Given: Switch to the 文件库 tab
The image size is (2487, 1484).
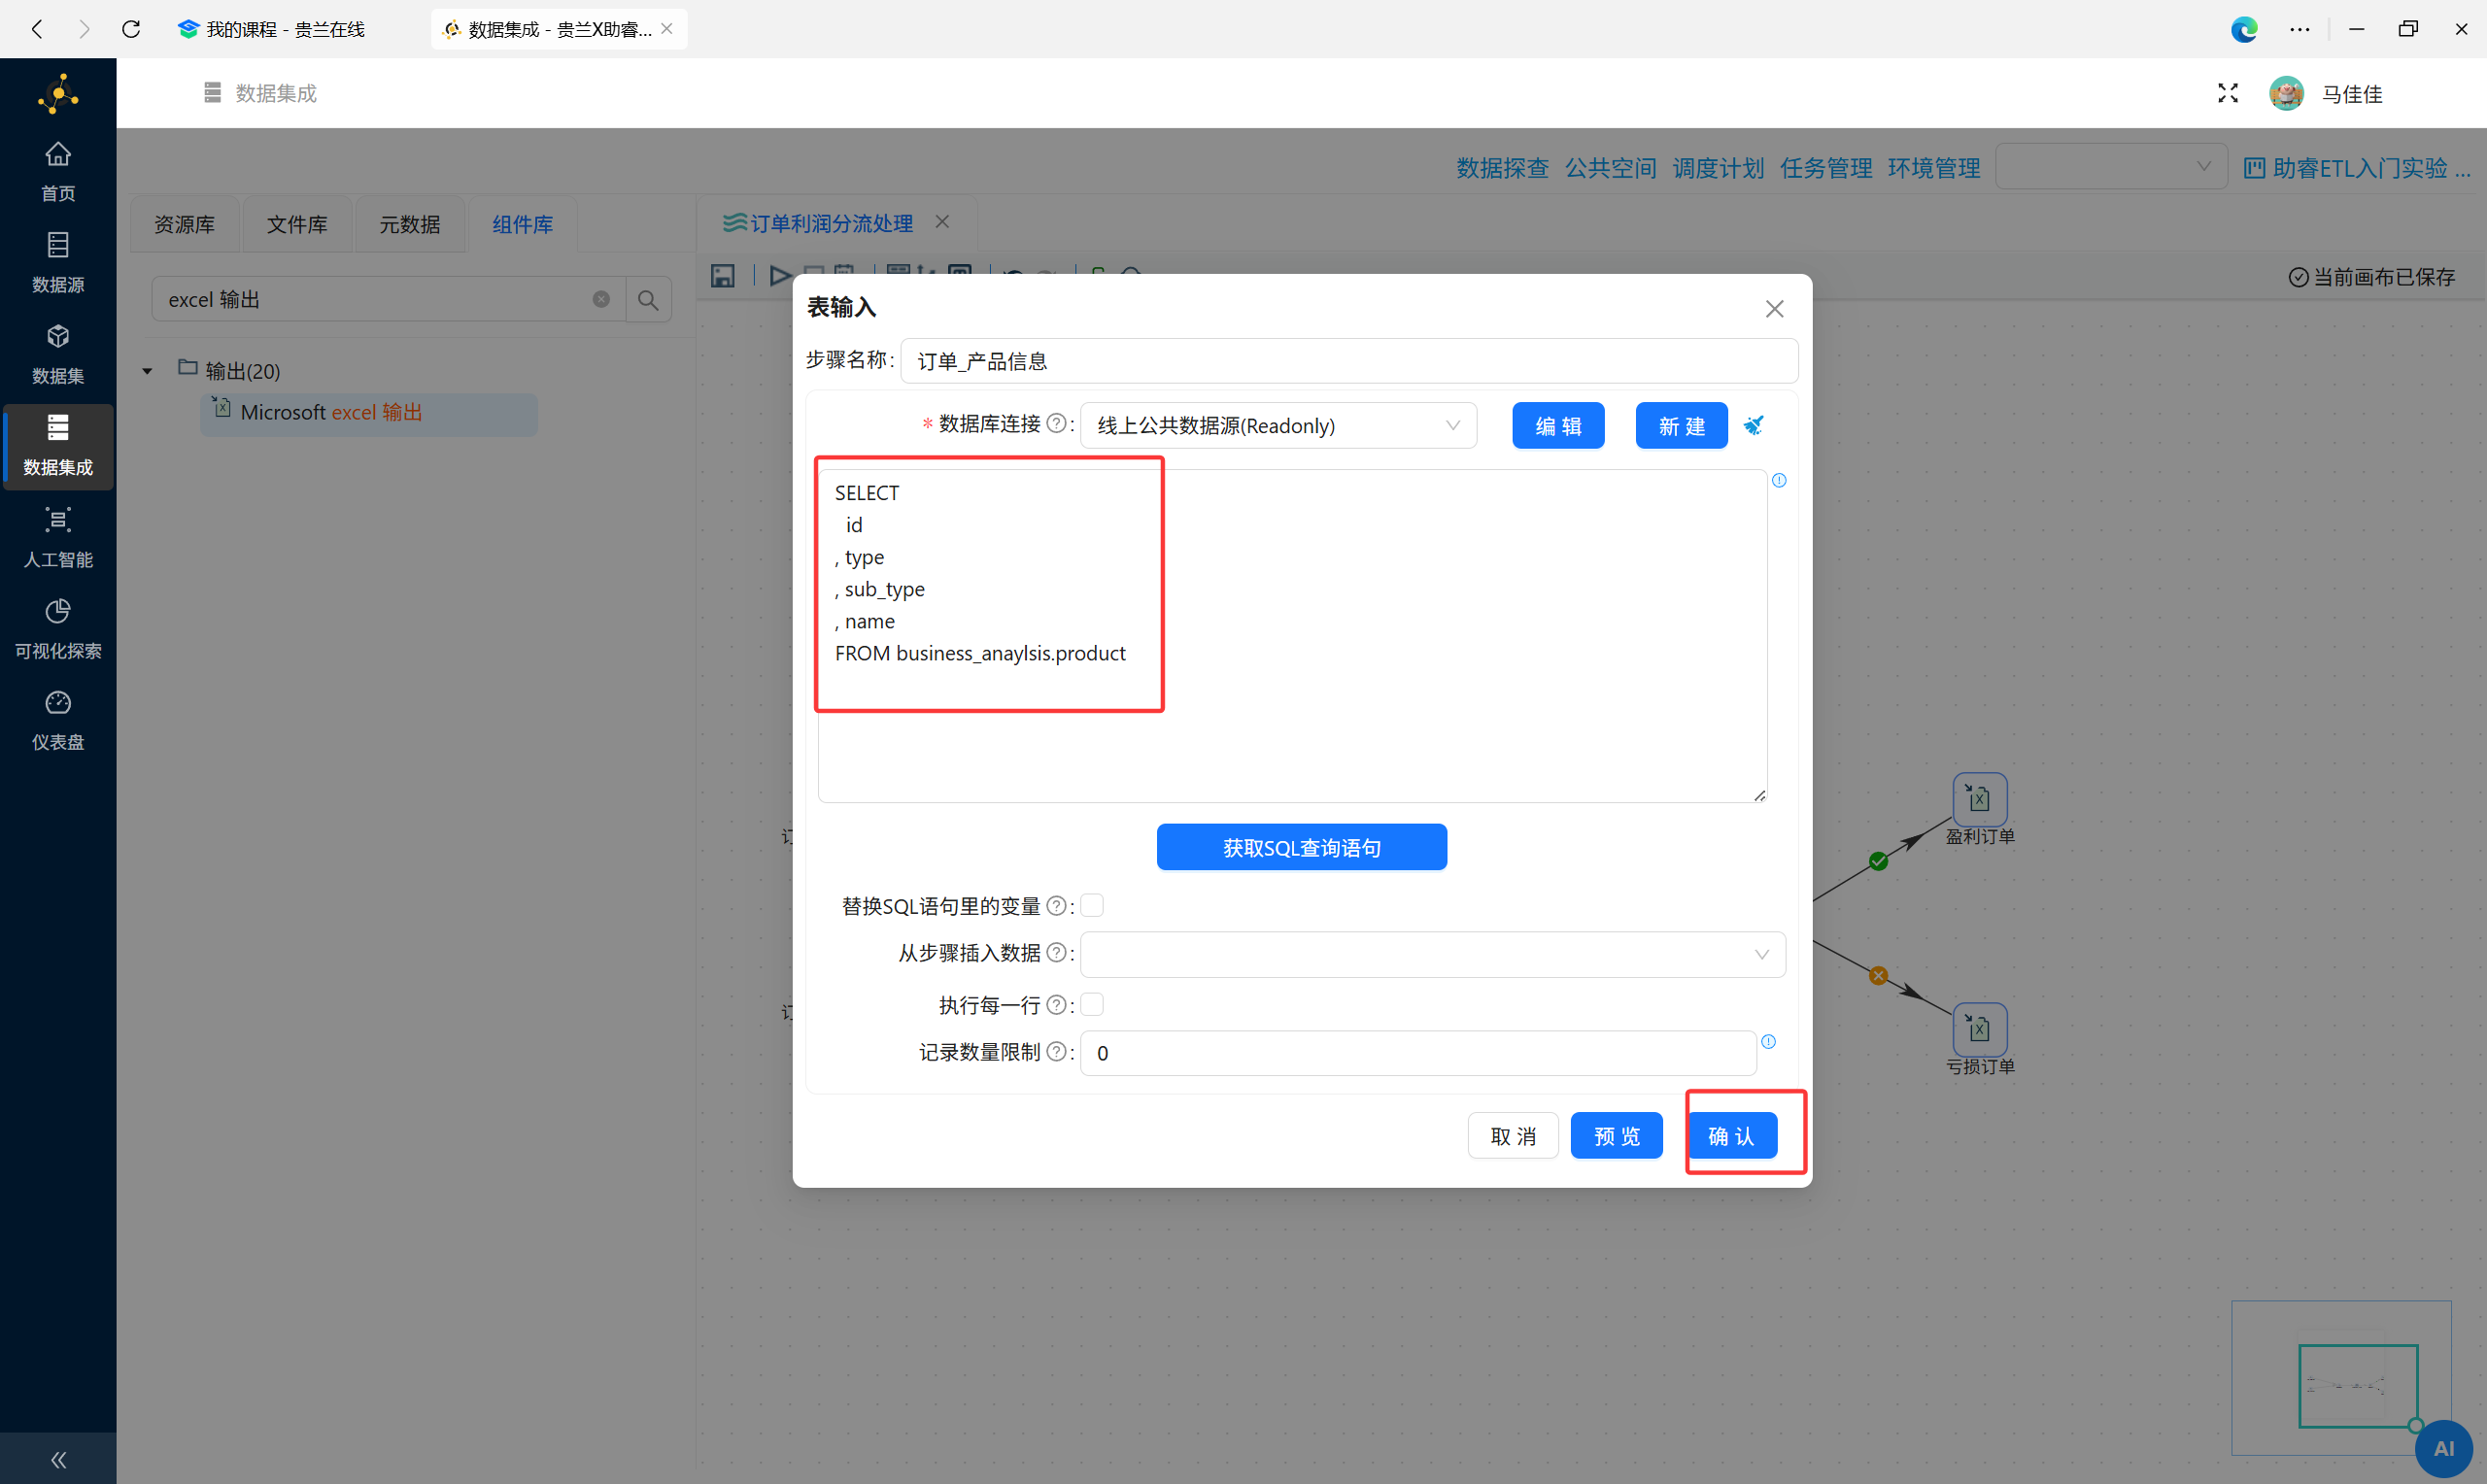Looking at the screenshot, I should click(x=296, y=224).
